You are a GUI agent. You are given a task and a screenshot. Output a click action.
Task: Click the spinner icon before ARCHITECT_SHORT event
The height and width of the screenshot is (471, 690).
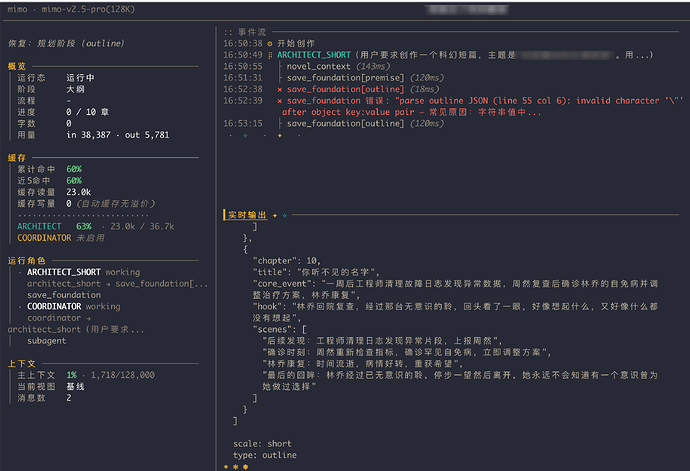coord(270,55)
